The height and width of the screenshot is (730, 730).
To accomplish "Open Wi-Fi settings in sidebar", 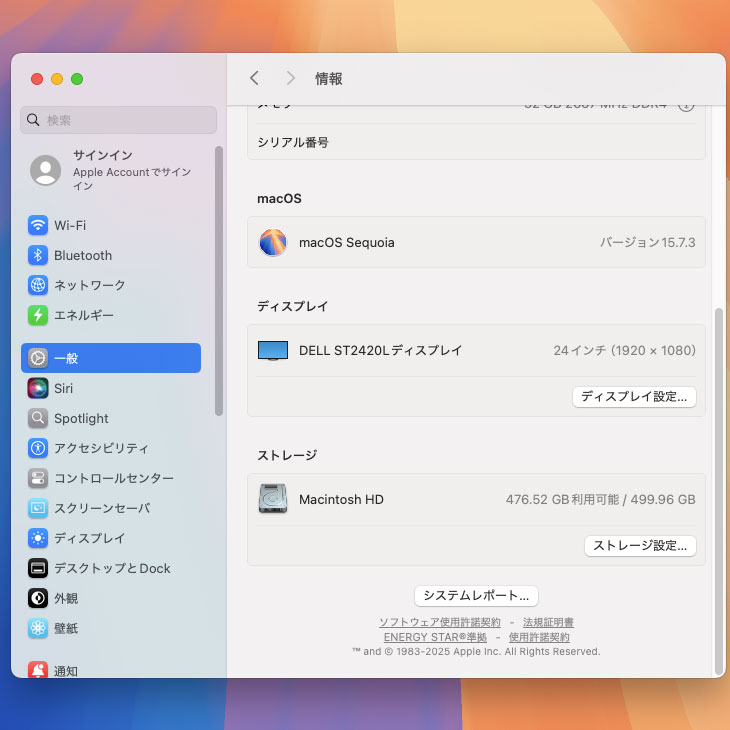I will (x=70, y=225).
